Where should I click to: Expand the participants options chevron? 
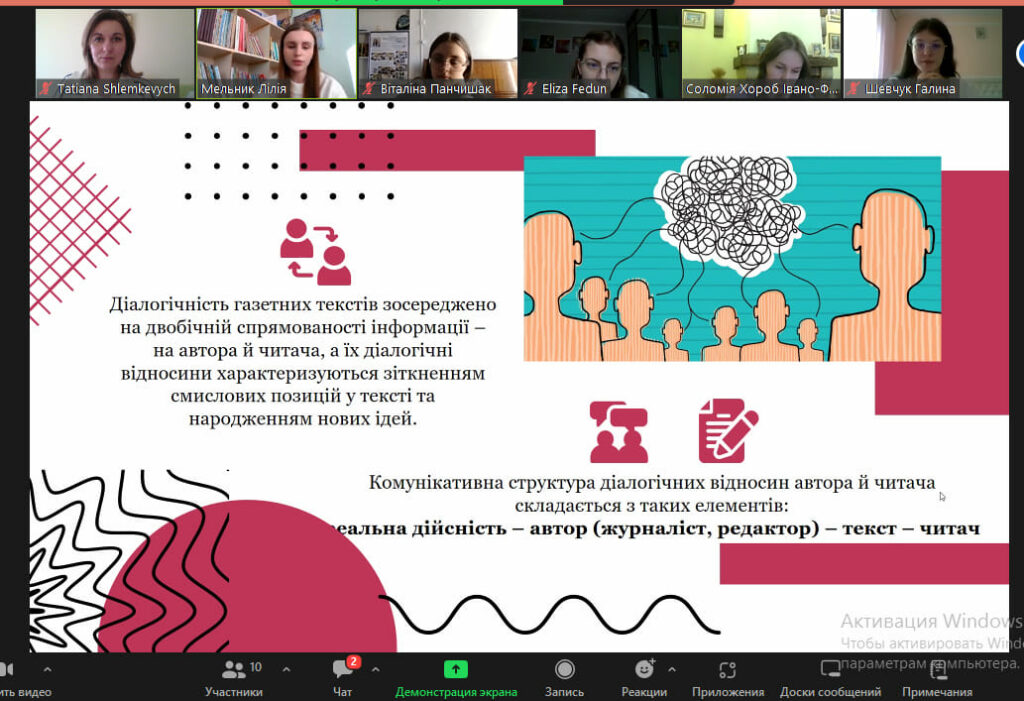tap(286, 670)
